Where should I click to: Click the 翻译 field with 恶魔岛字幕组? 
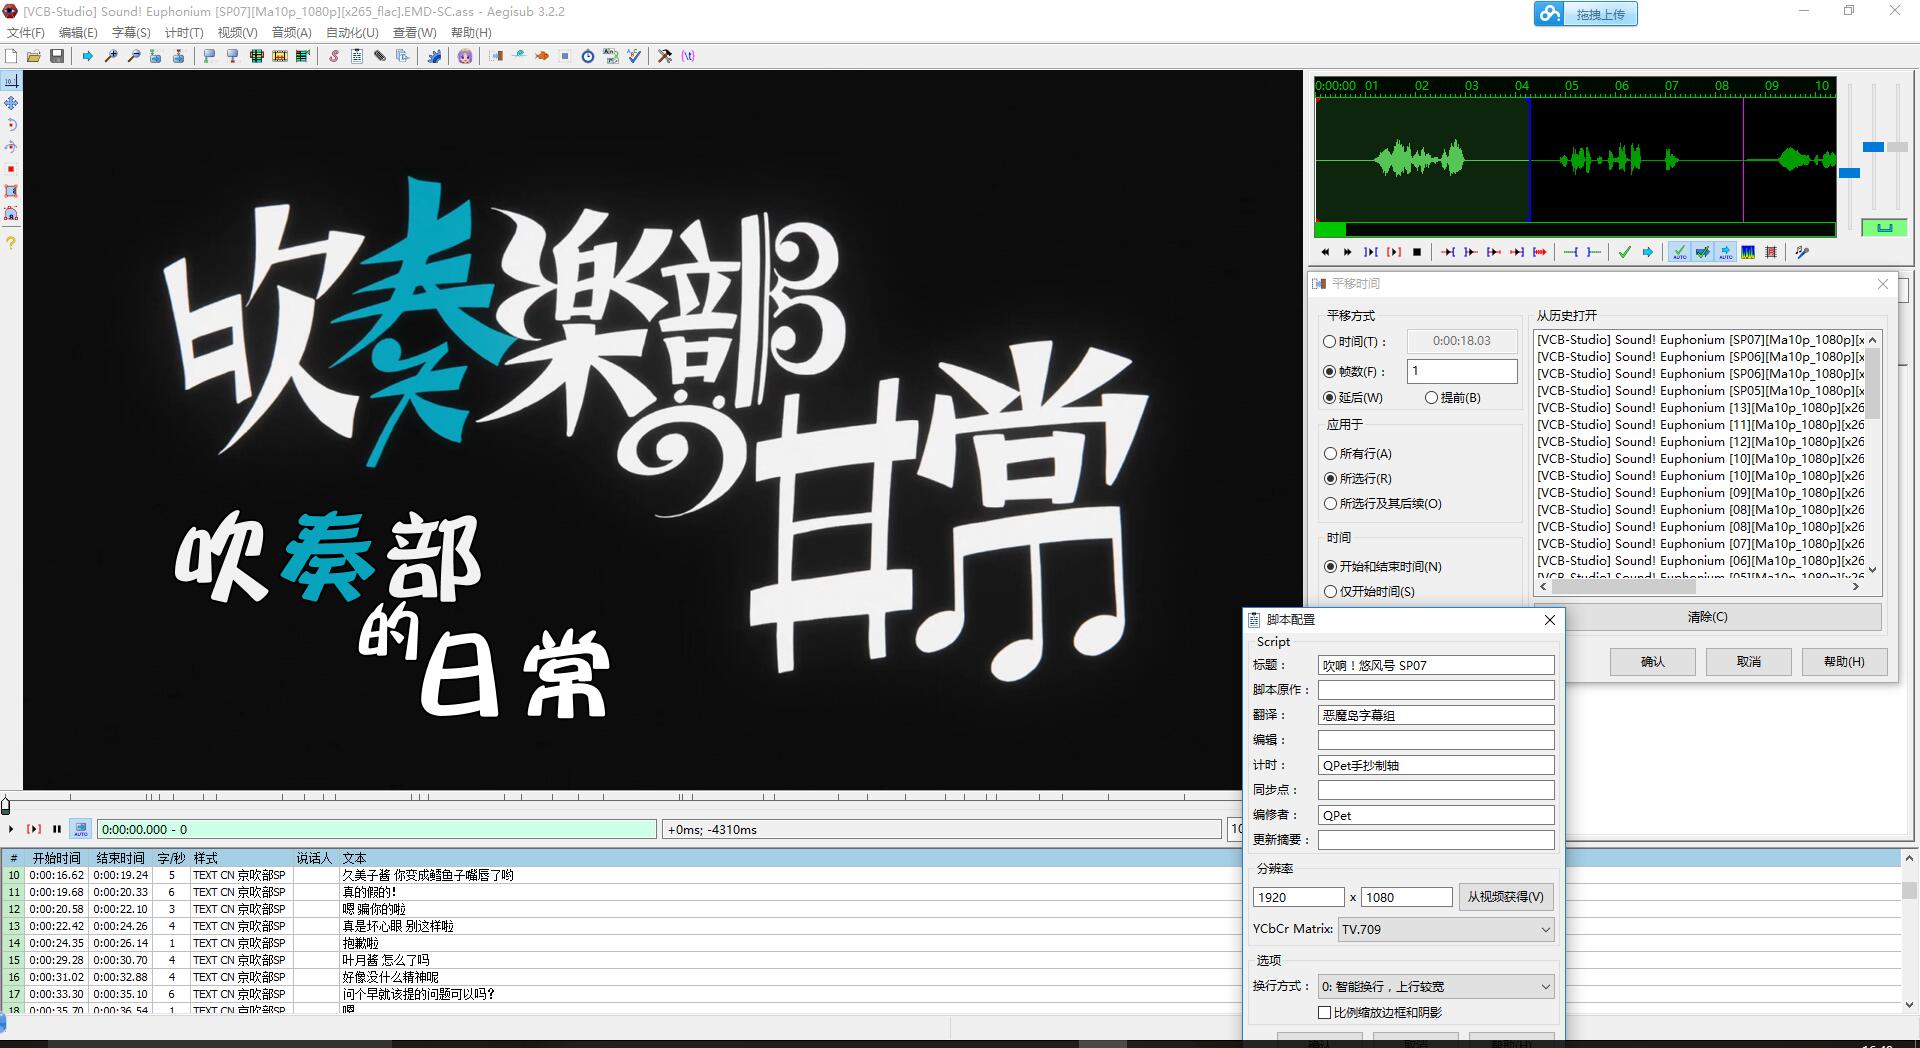click(1436, 715)
